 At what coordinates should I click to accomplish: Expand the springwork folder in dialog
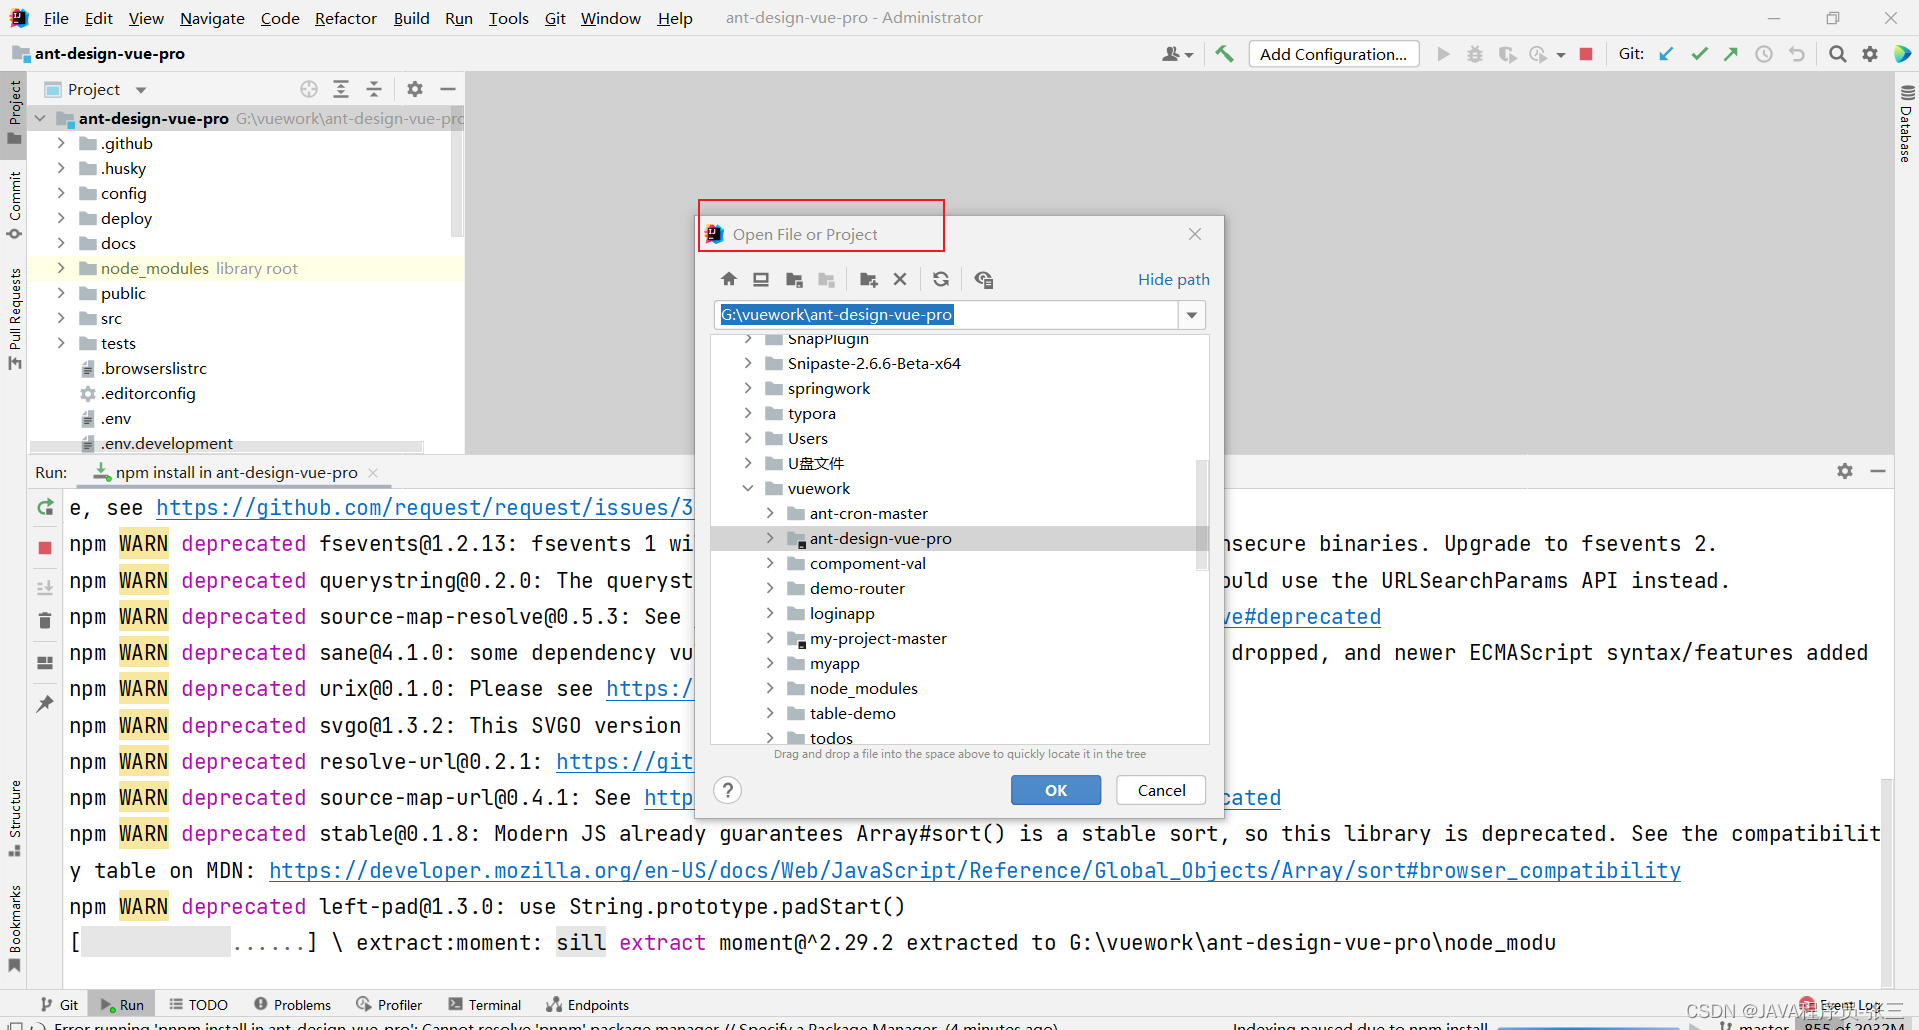coord(748,388)
